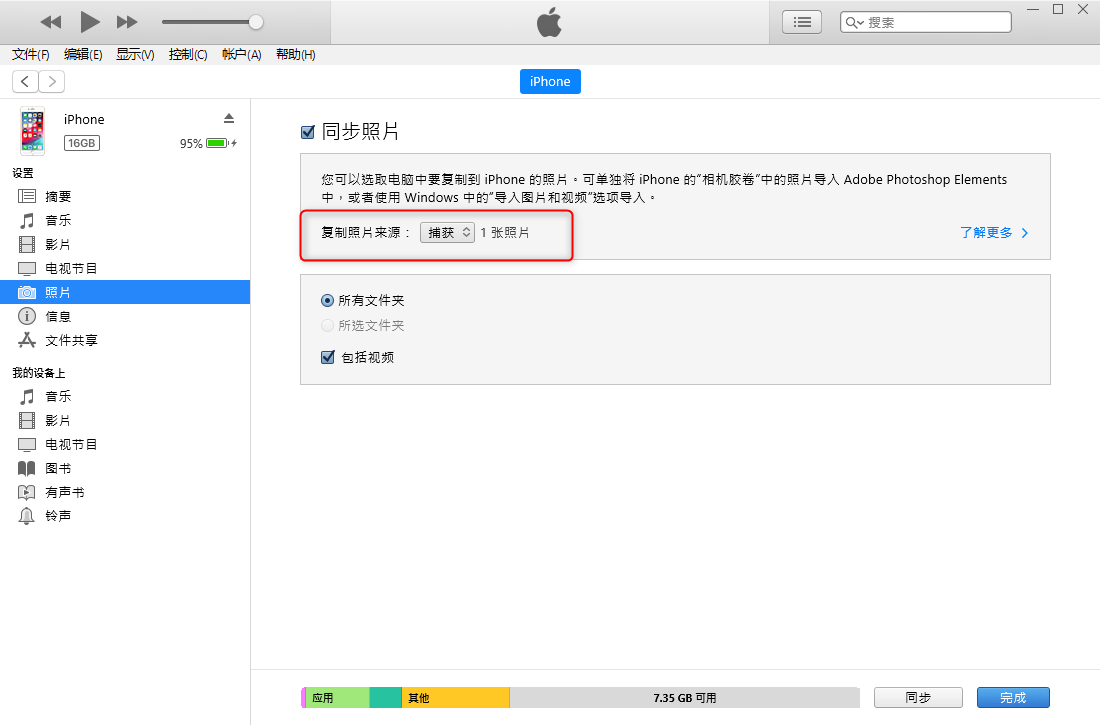Click the open book icon for 图书
The height and width of the screenshot is (725, 1100).
[27, 468]
